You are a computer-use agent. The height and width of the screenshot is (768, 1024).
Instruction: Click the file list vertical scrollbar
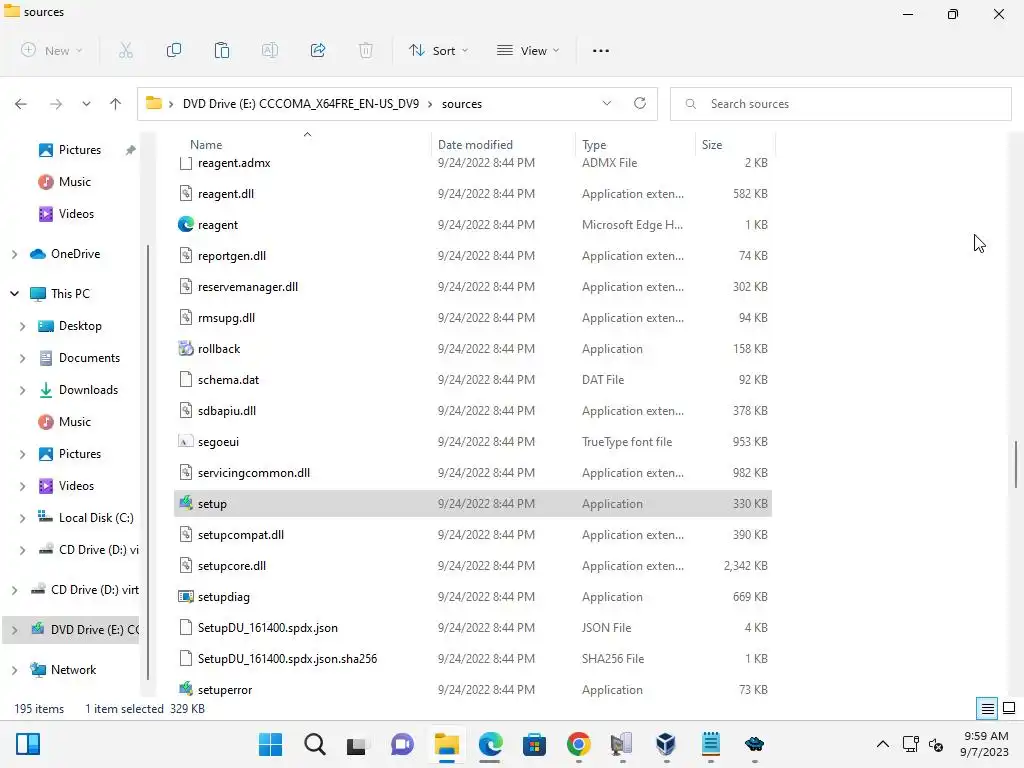[x=1016, y=464]
